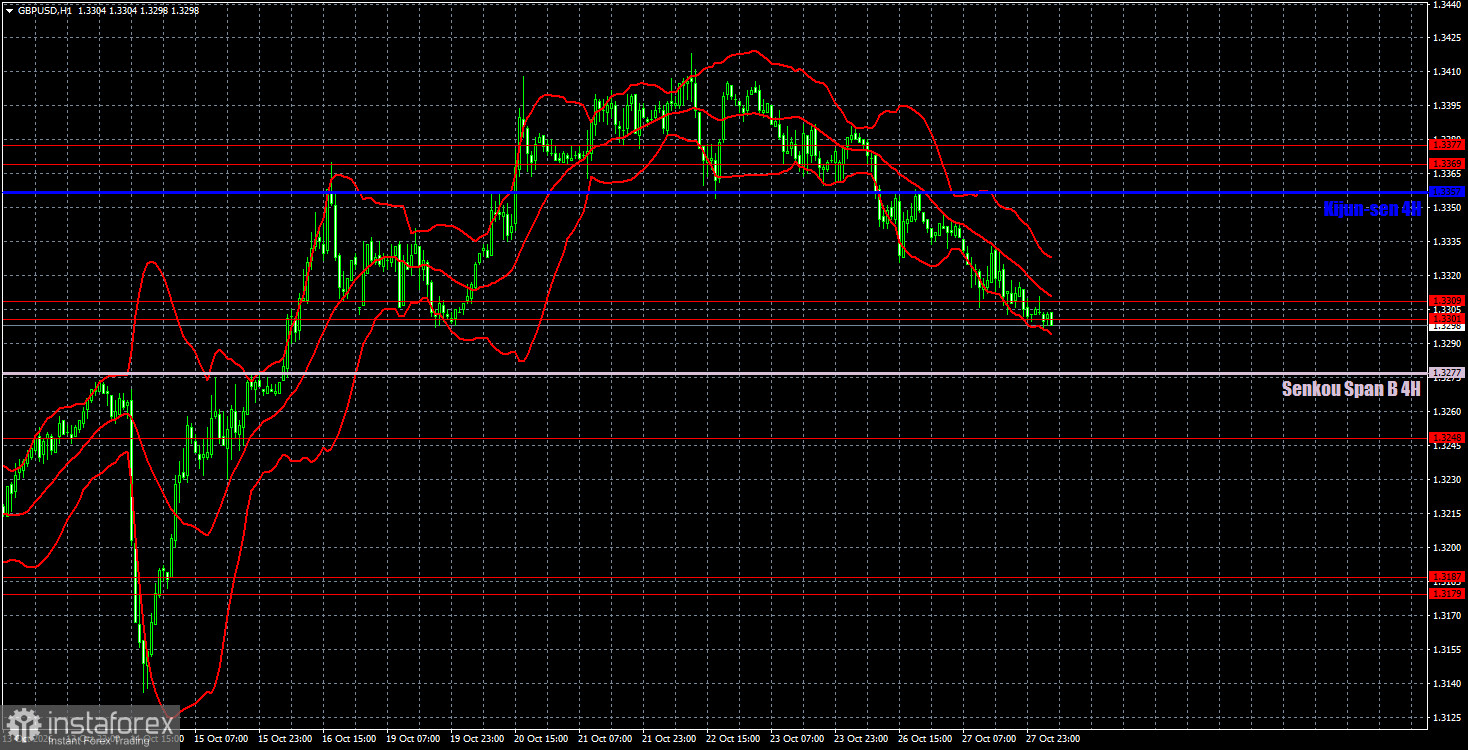1468x750 pixels.
Task: Click the 1.3277 Senkou Span B price tag
Action: [1447, 373]
